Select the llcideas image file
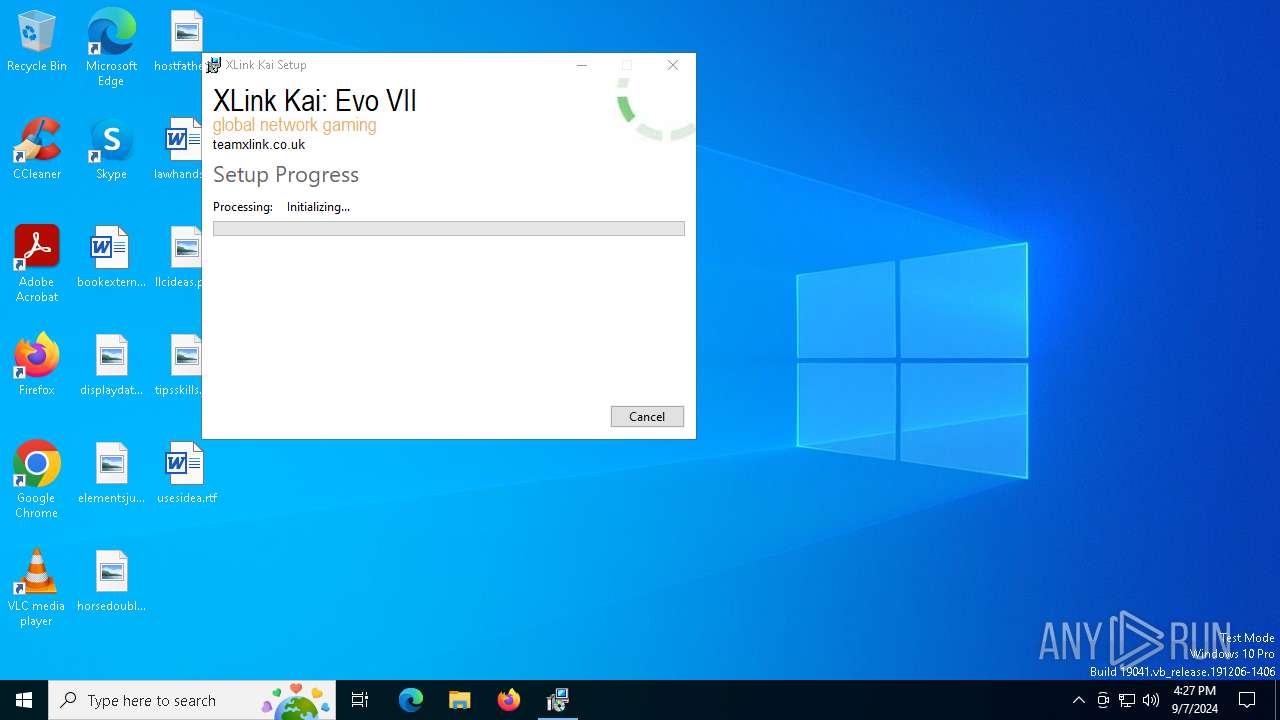Screen dimensions: 1280x720 pyautogui.click(x=180, y=258)
